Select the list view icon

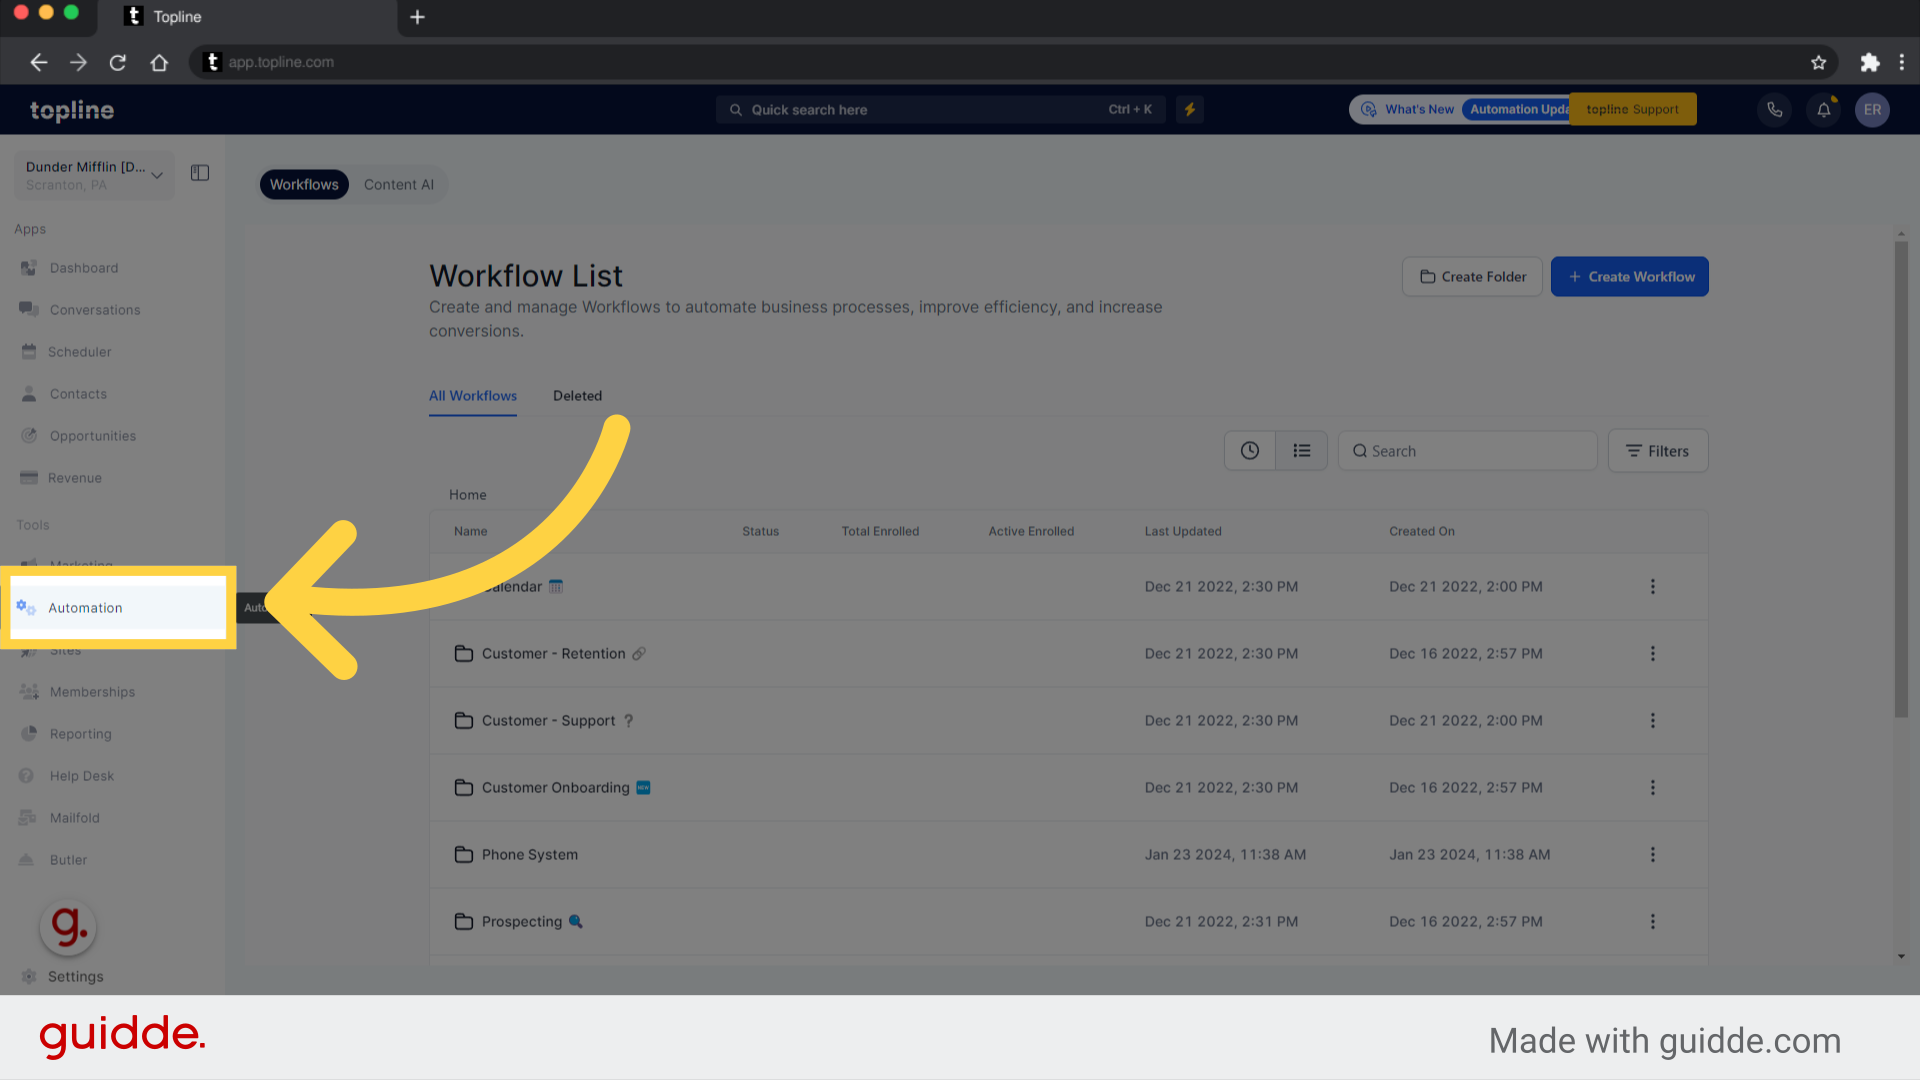1301,451
